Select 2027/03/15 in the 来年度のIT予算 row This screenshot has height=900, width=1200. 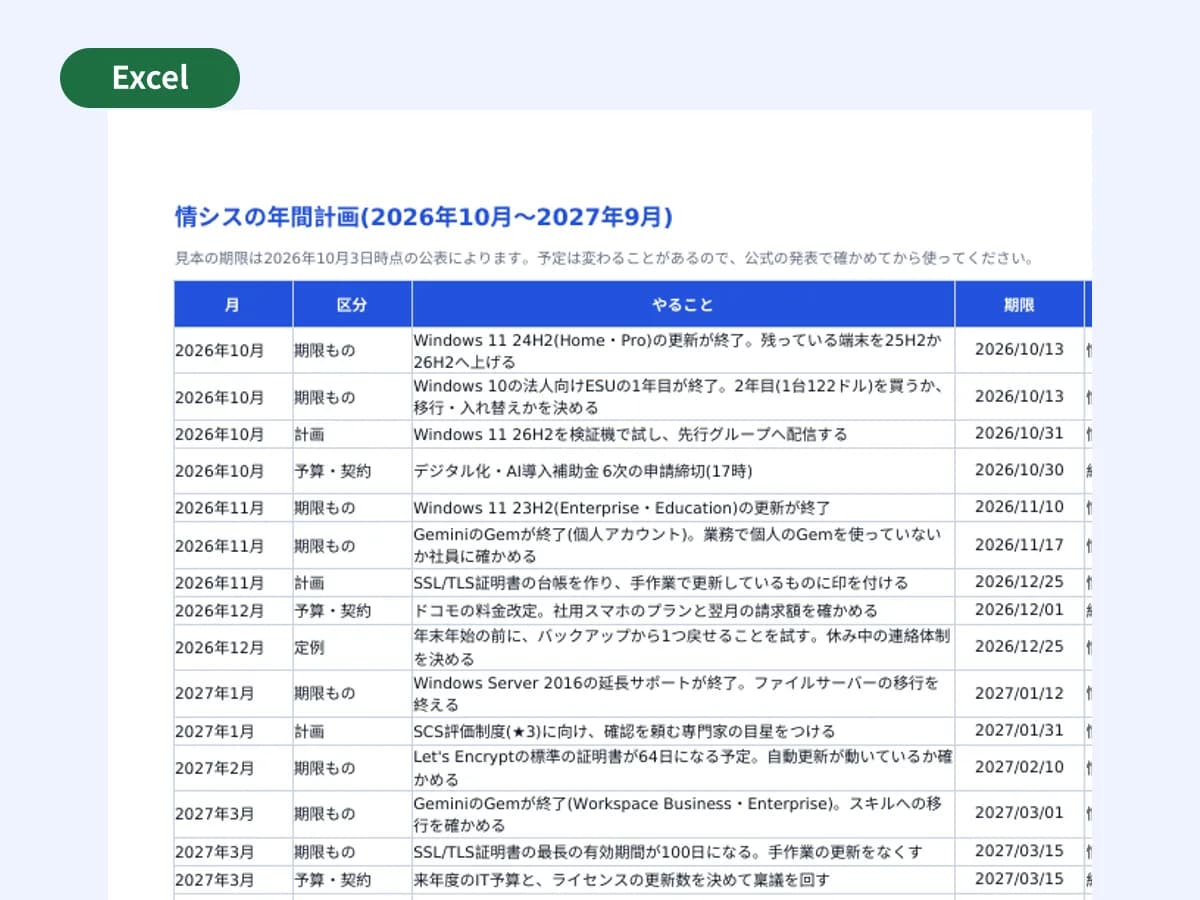[x=1019, y=879]
